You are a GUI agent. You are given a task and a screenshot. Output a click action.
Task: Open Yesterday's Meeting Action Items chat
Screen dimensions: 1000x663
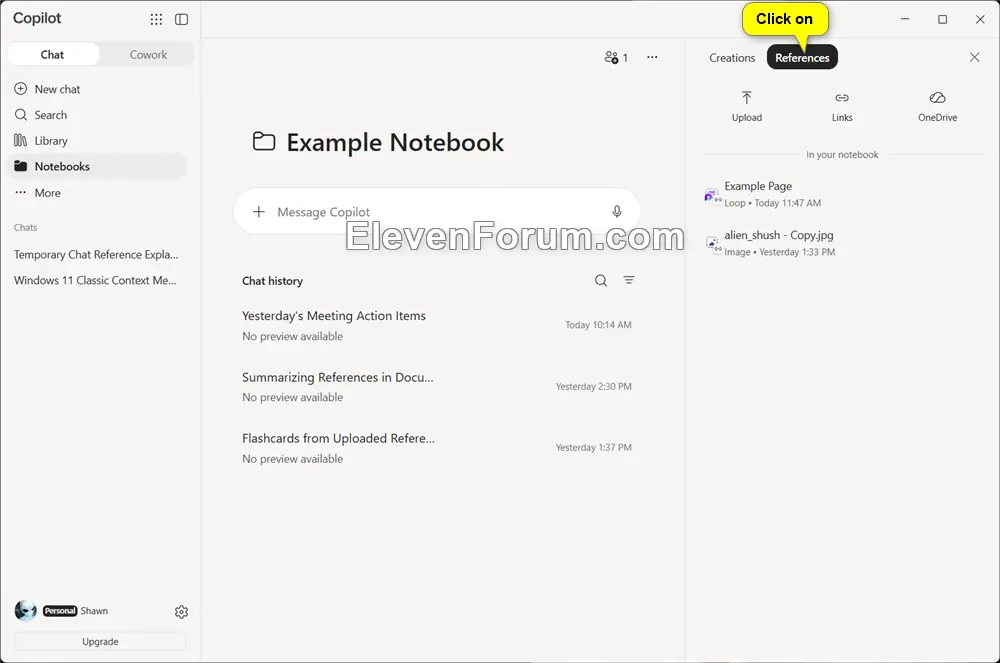pos(437,325)
